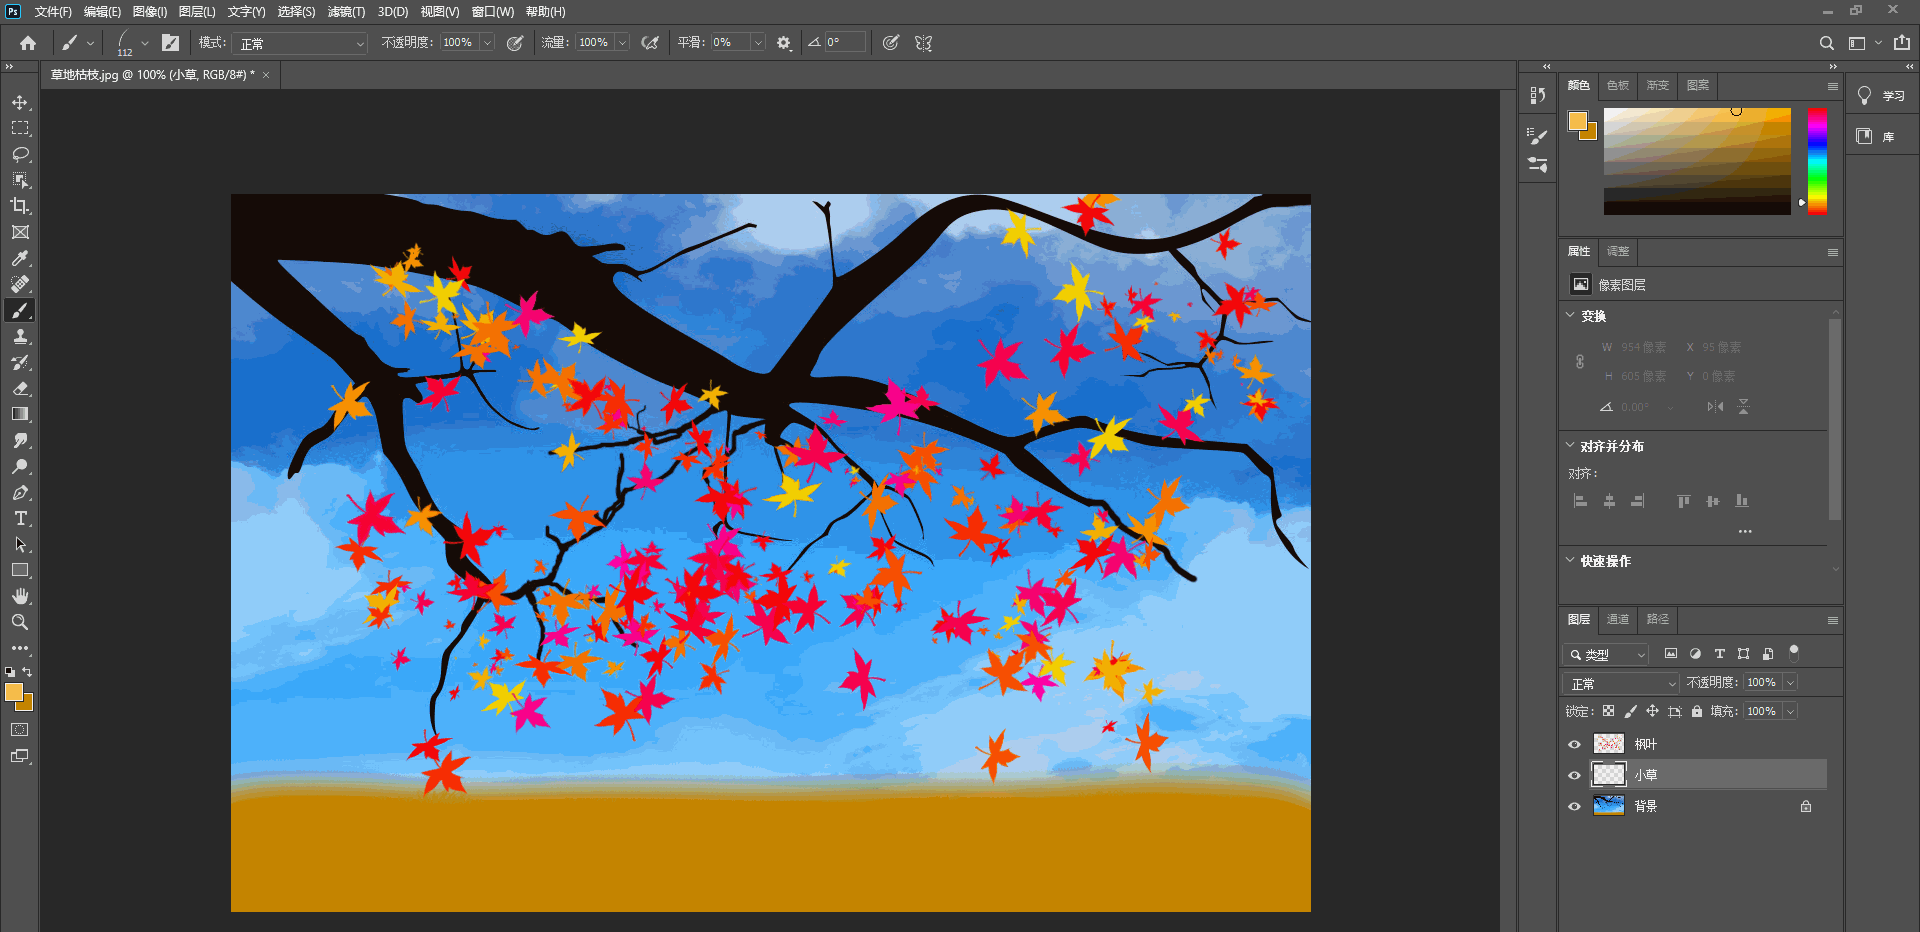
Task: Toggle lock image pixels brush icon
Action: pos(1630,711)
